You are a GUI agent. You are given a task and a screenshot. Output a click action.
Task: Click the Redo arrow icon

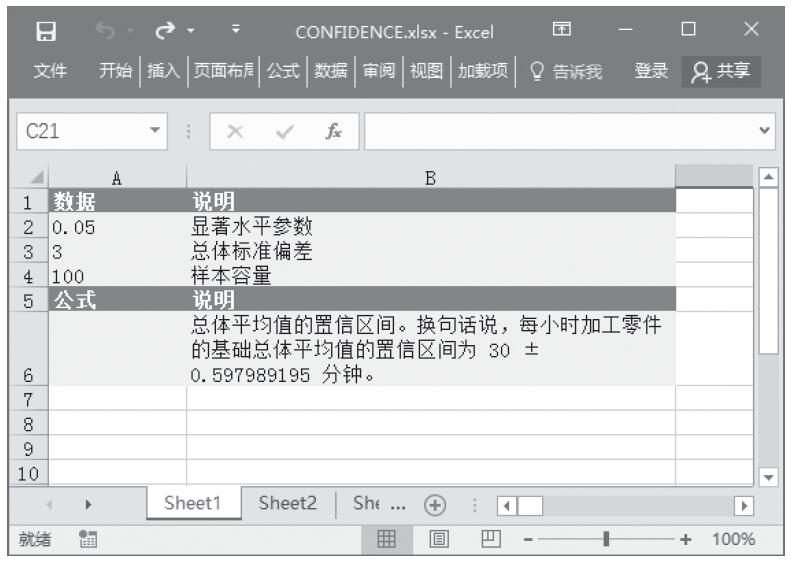158,32
